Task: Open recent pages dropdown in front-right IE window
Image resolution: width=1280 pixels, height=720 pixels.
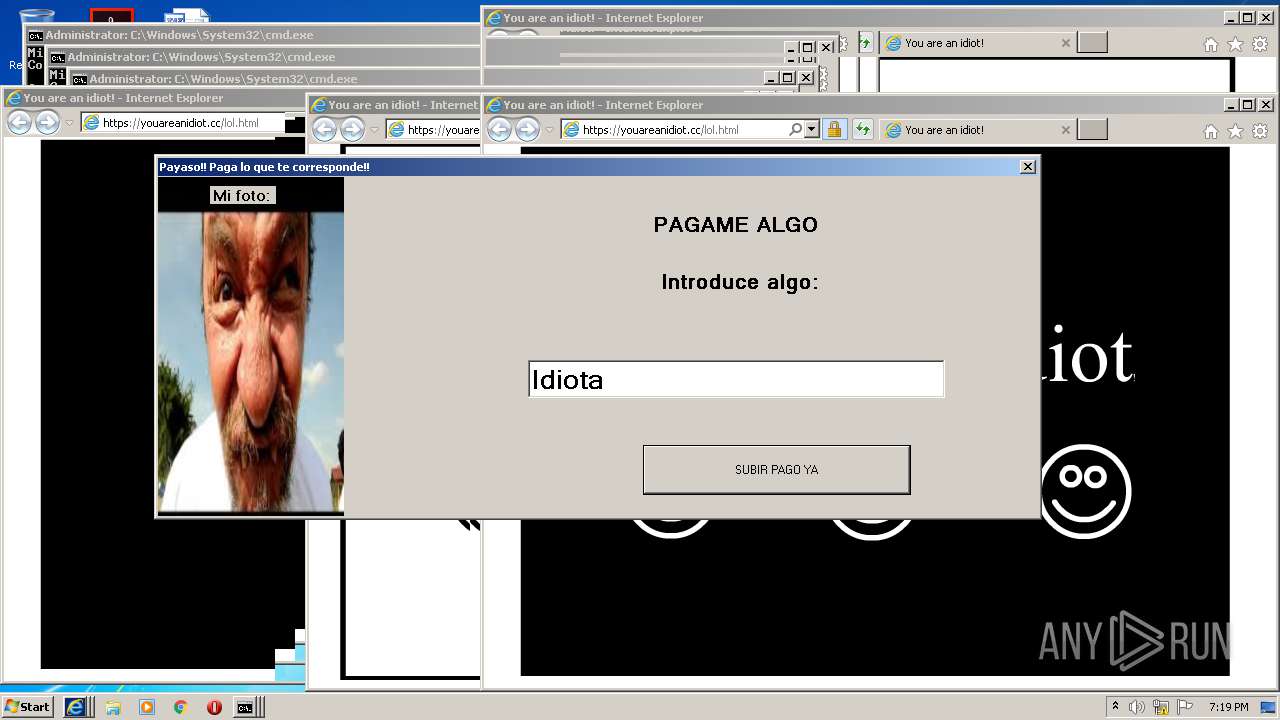Action: click(x=549, y=130)
